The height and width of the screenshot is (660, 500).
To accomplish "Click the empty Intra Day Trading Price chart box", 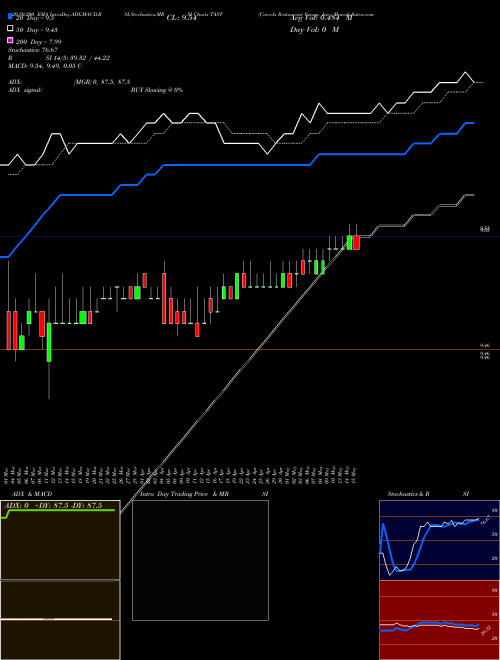I will click(200, 560).
